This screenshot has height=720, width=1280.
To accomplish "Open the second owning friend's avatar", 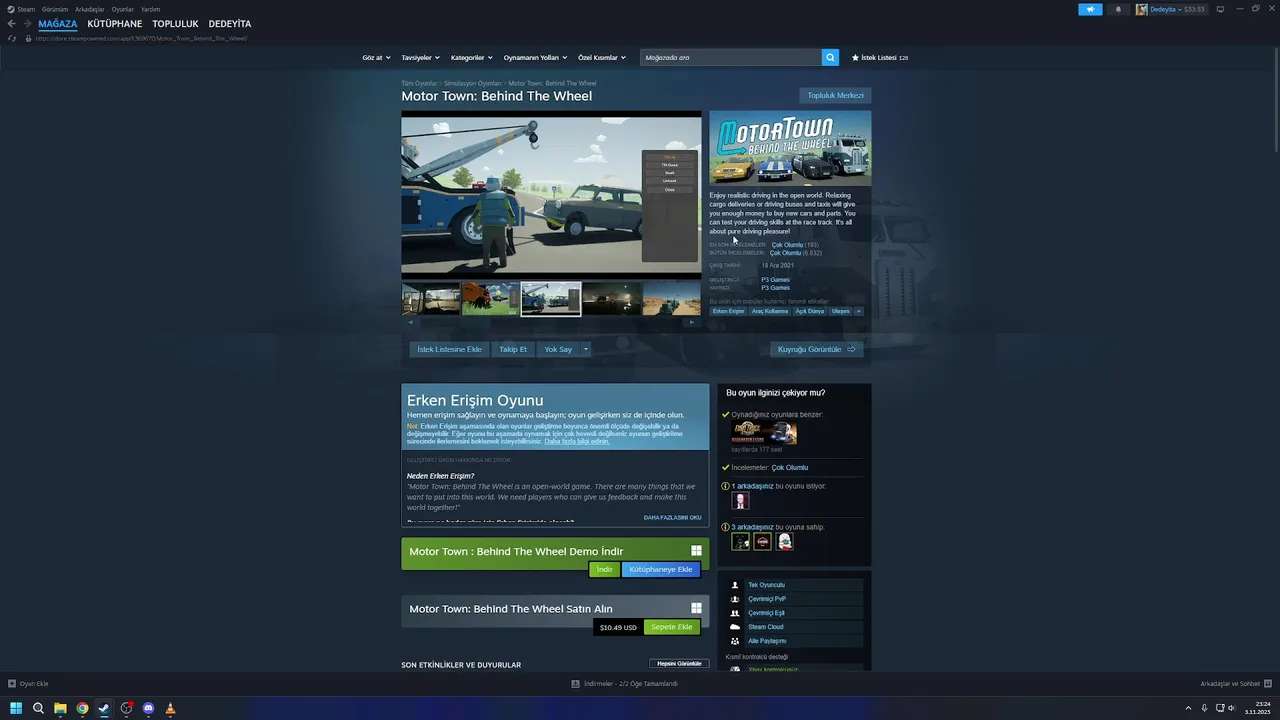I will pos(762,541).
